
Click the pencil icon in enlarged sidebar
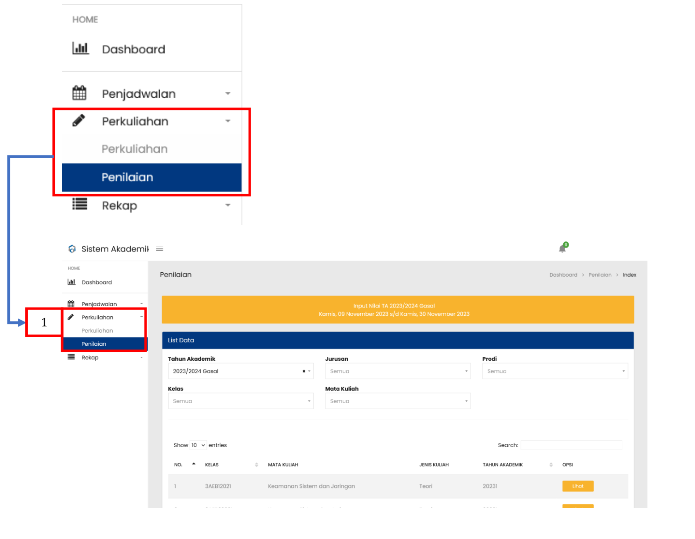point(80,121)
